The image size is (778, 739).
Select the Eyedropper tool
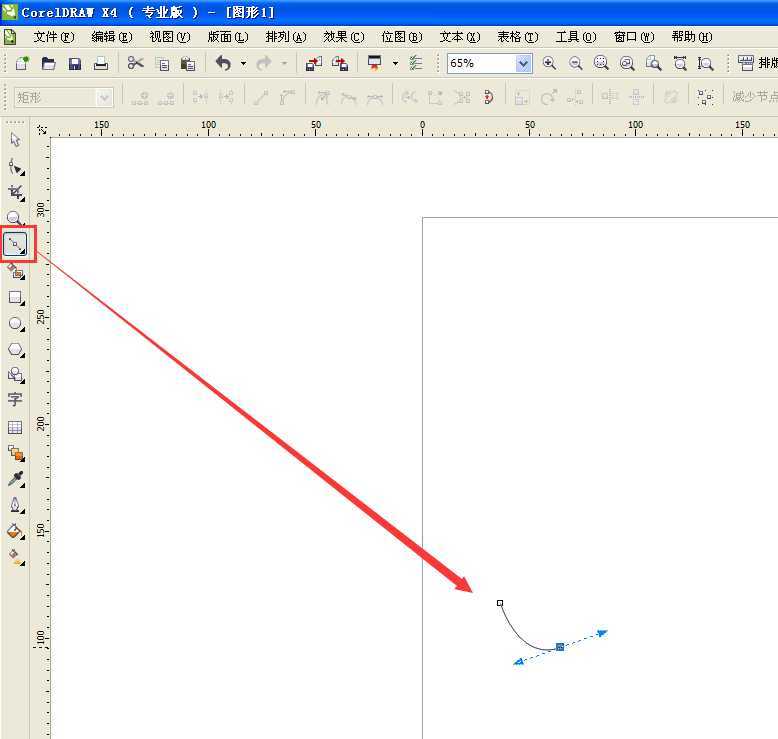pyautogui.click(x=15, y=479)
